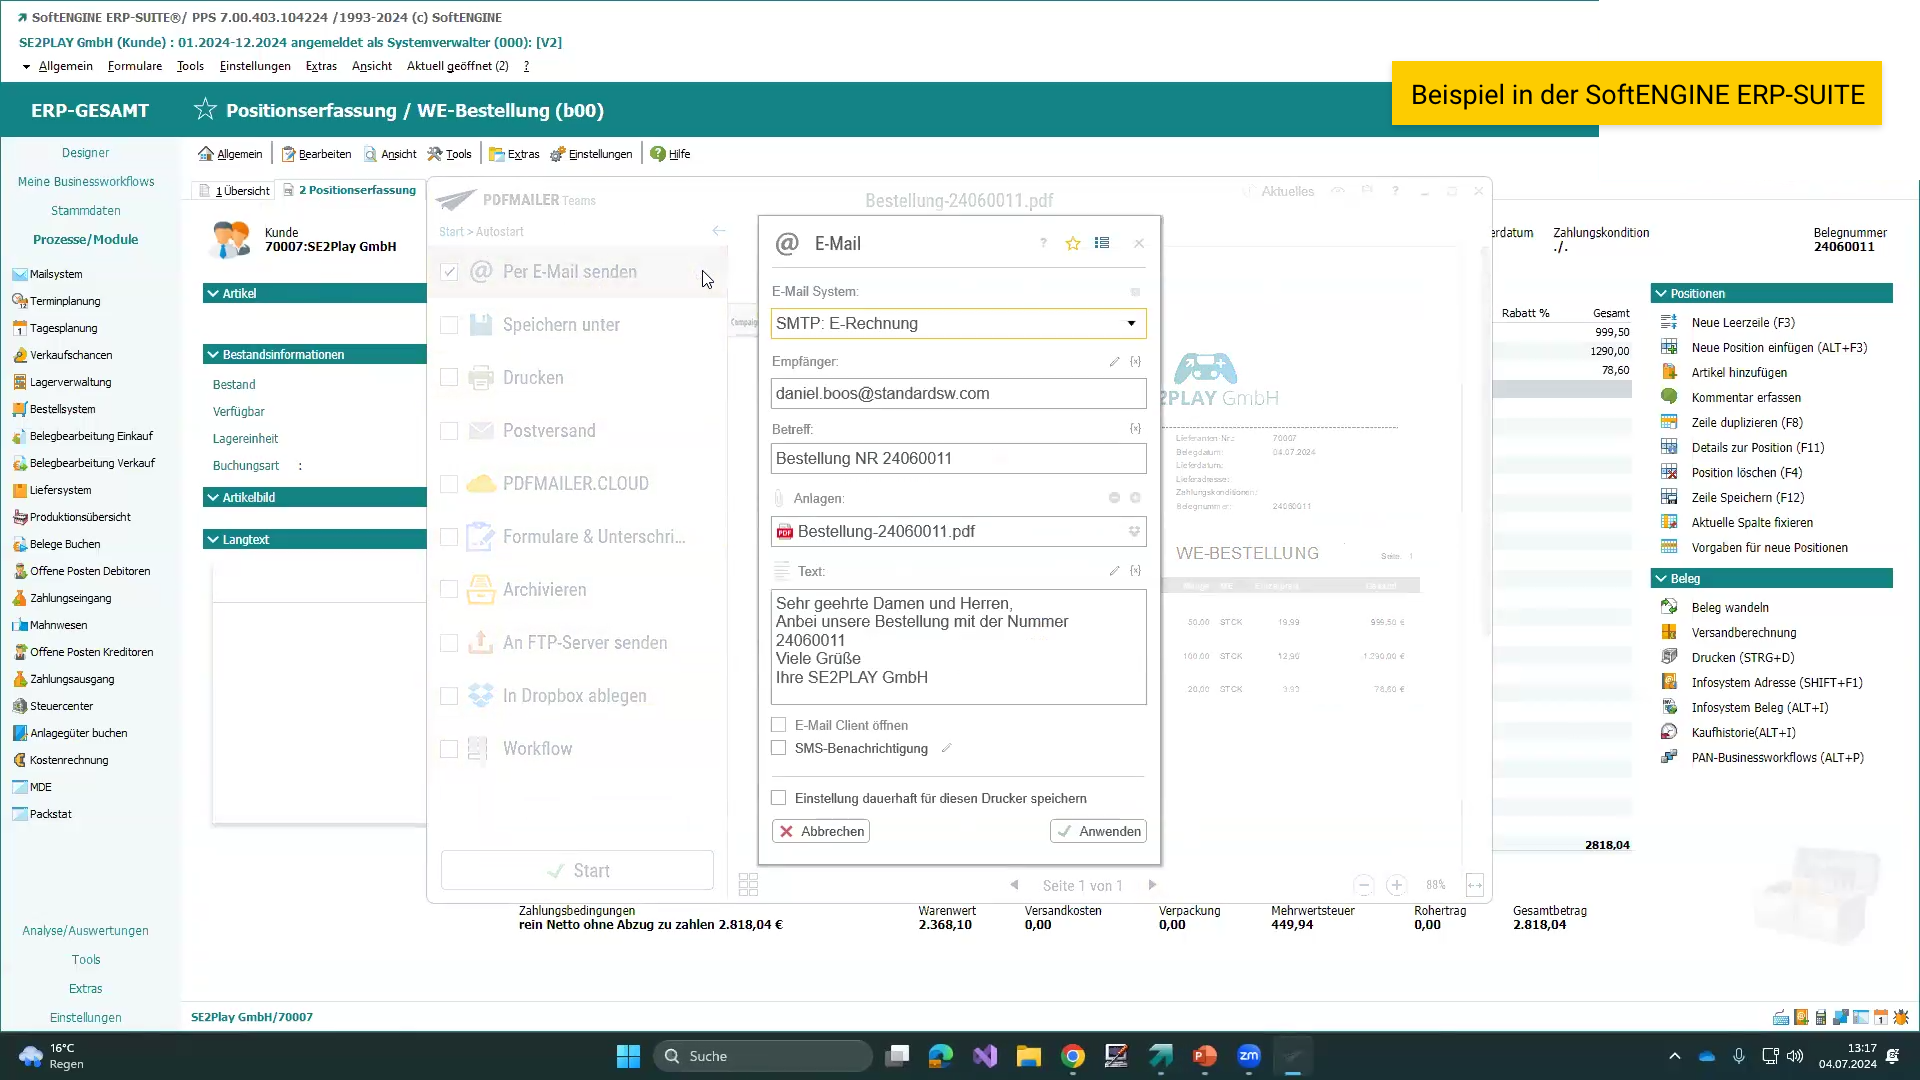Image resolution: width=1920 pixels, height=1080 pixels.
Task: Click Neue Leerzeile (F3) icon
Action: tap(1669, 322)
